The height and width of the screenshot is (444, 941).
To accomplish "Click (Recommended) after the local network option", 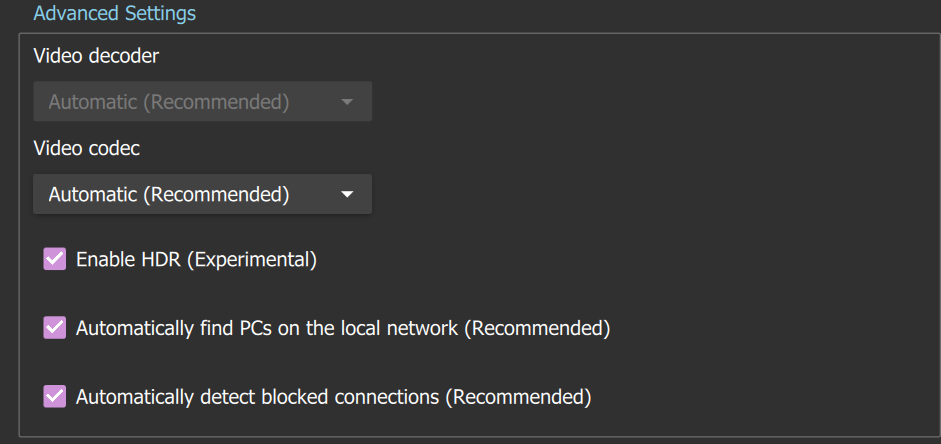I will 537,328.
